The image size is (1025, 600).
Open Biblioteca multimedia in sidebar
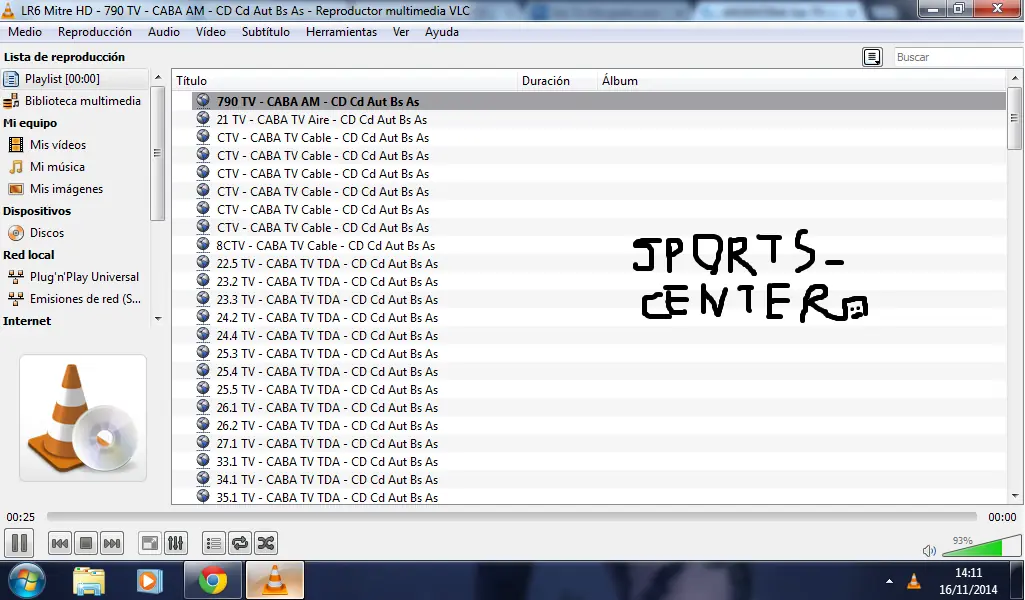pos(75,101)
